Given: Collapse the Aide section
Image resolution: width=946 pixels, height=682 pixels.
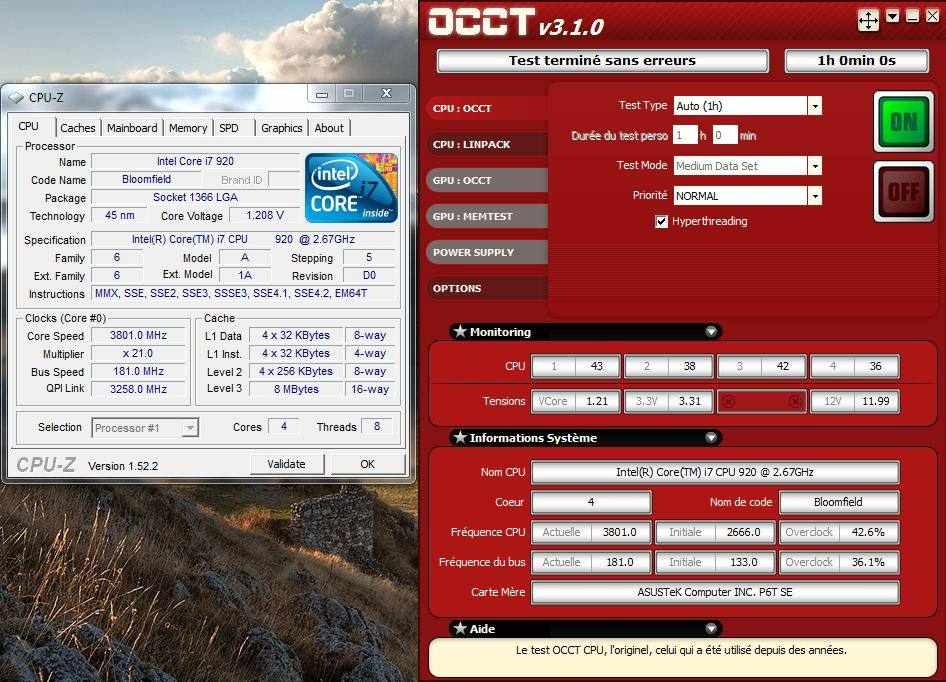Looking at the screenshot, I should coord(711,628).
